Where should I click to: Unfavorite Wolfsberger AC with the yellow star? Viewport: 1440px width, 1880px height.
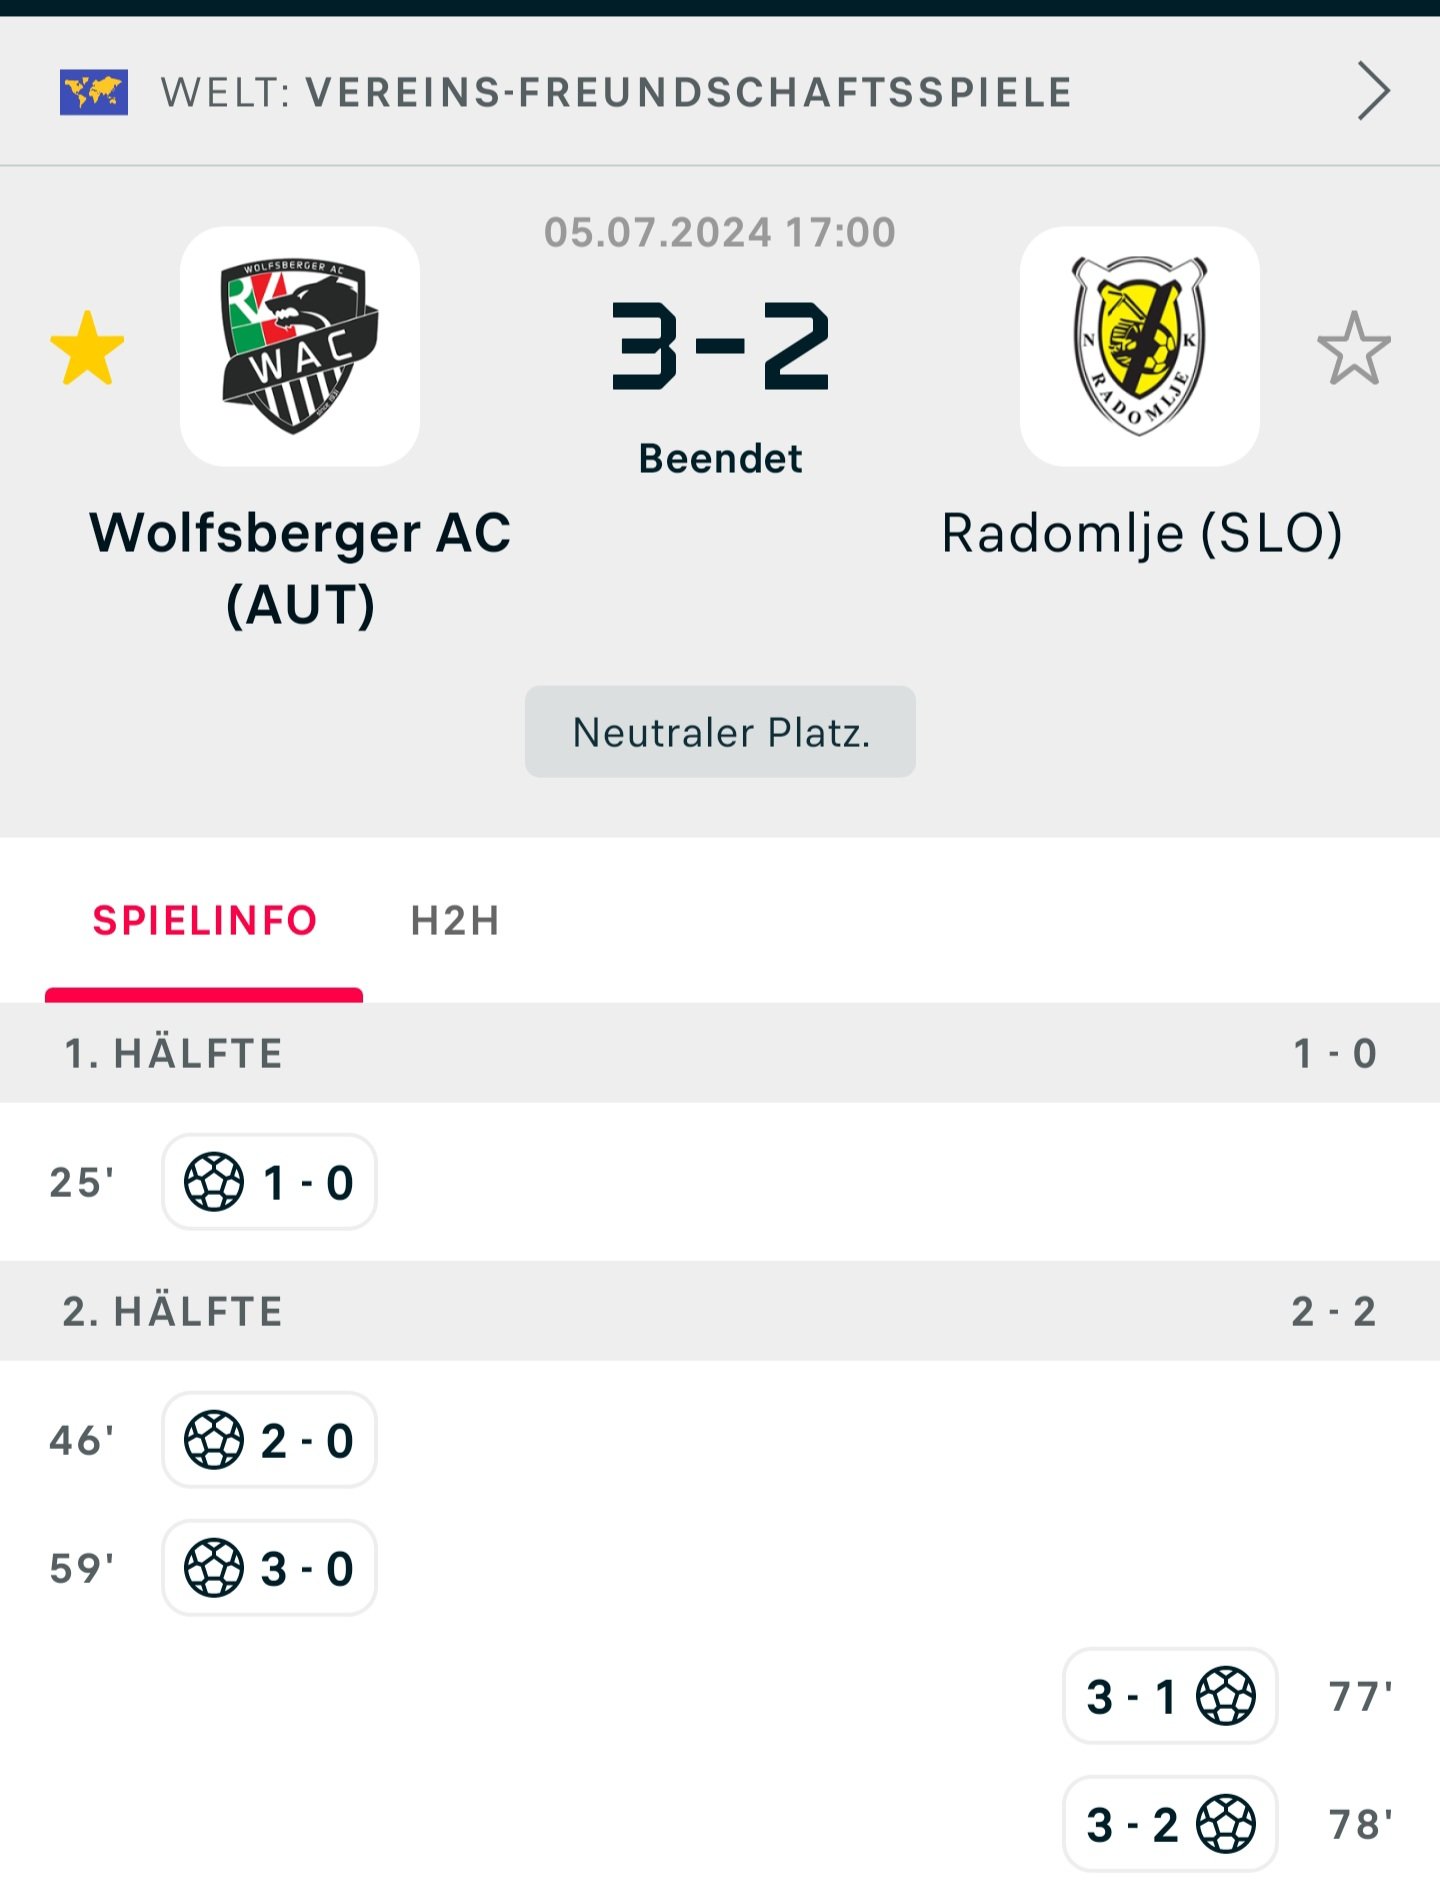(87, 348)
